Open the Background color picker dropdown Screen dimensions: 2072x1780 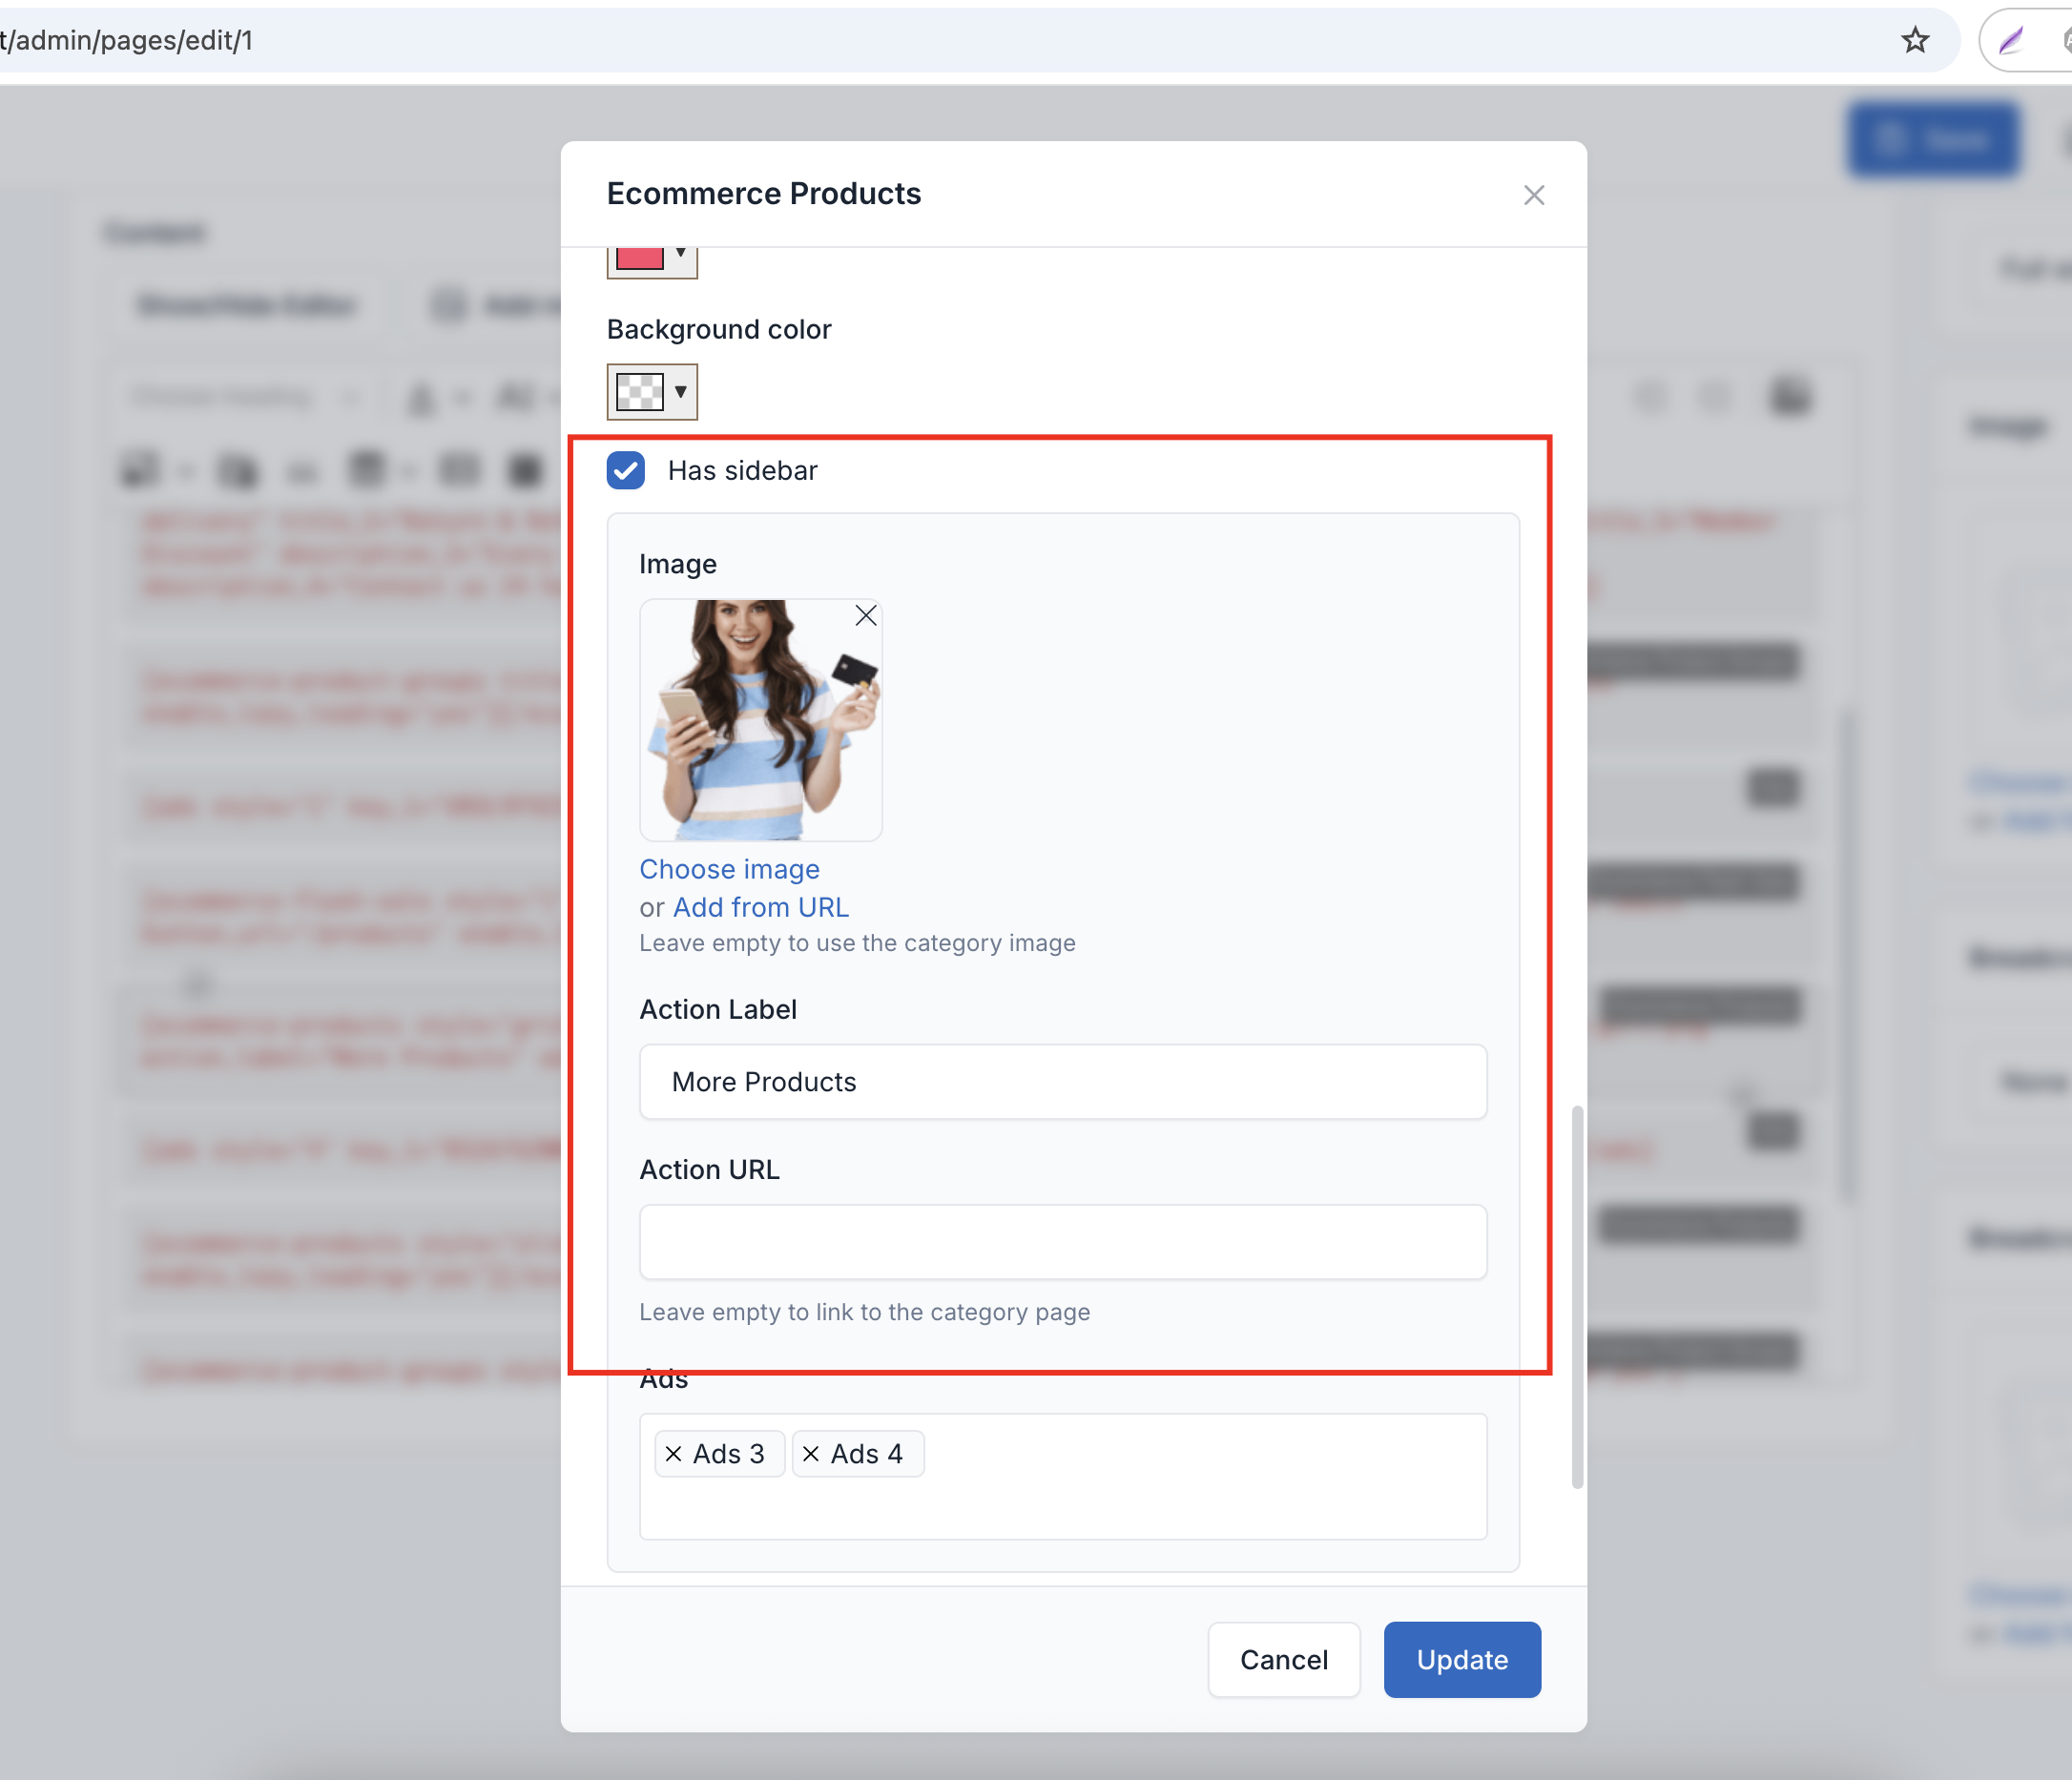[x=680, y=391]
